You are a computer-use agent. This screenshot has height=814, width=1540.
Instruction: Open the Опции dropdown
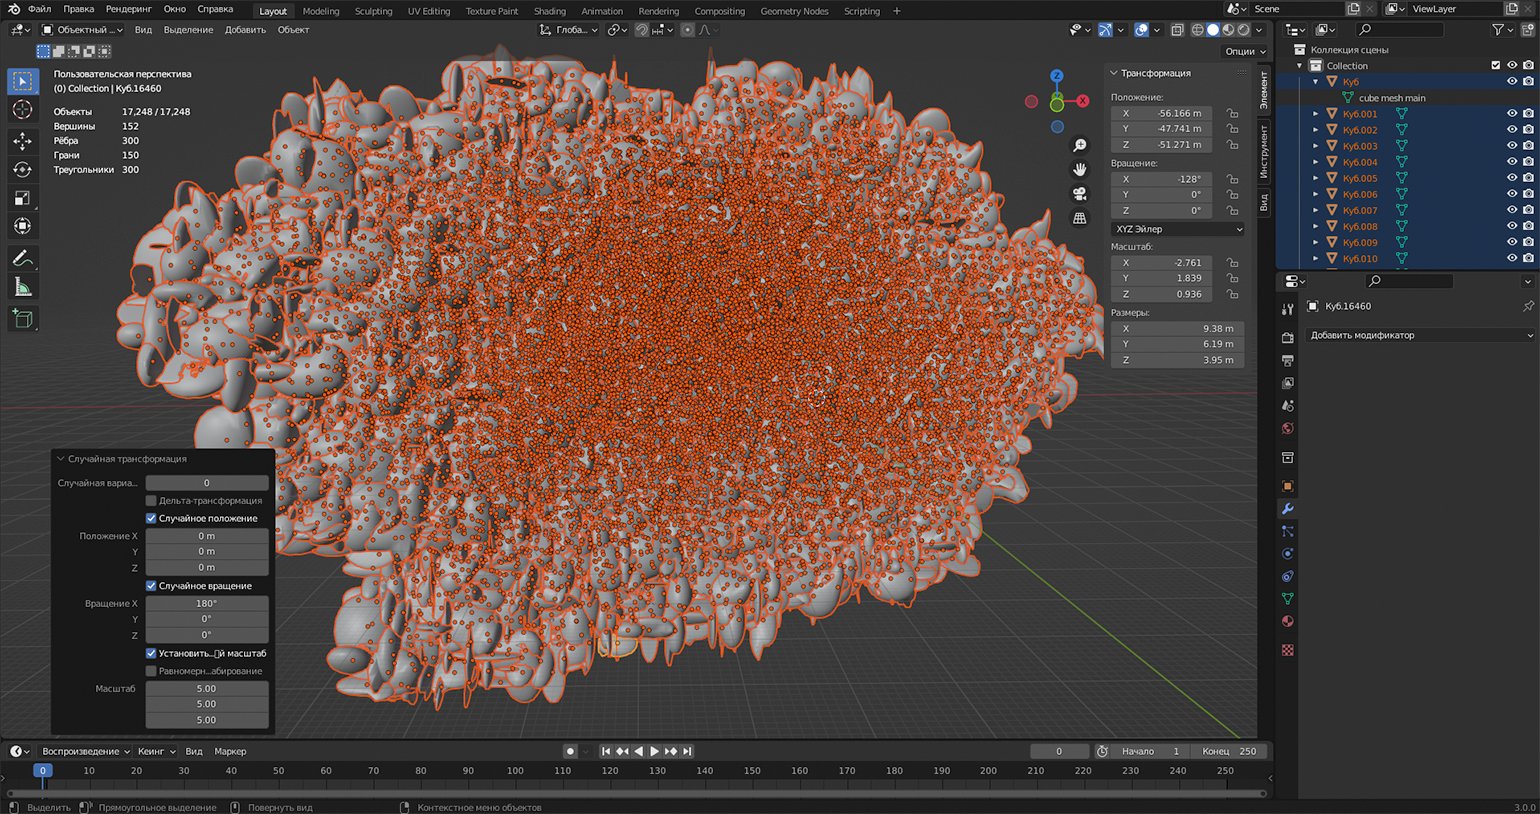point(1245,51)
